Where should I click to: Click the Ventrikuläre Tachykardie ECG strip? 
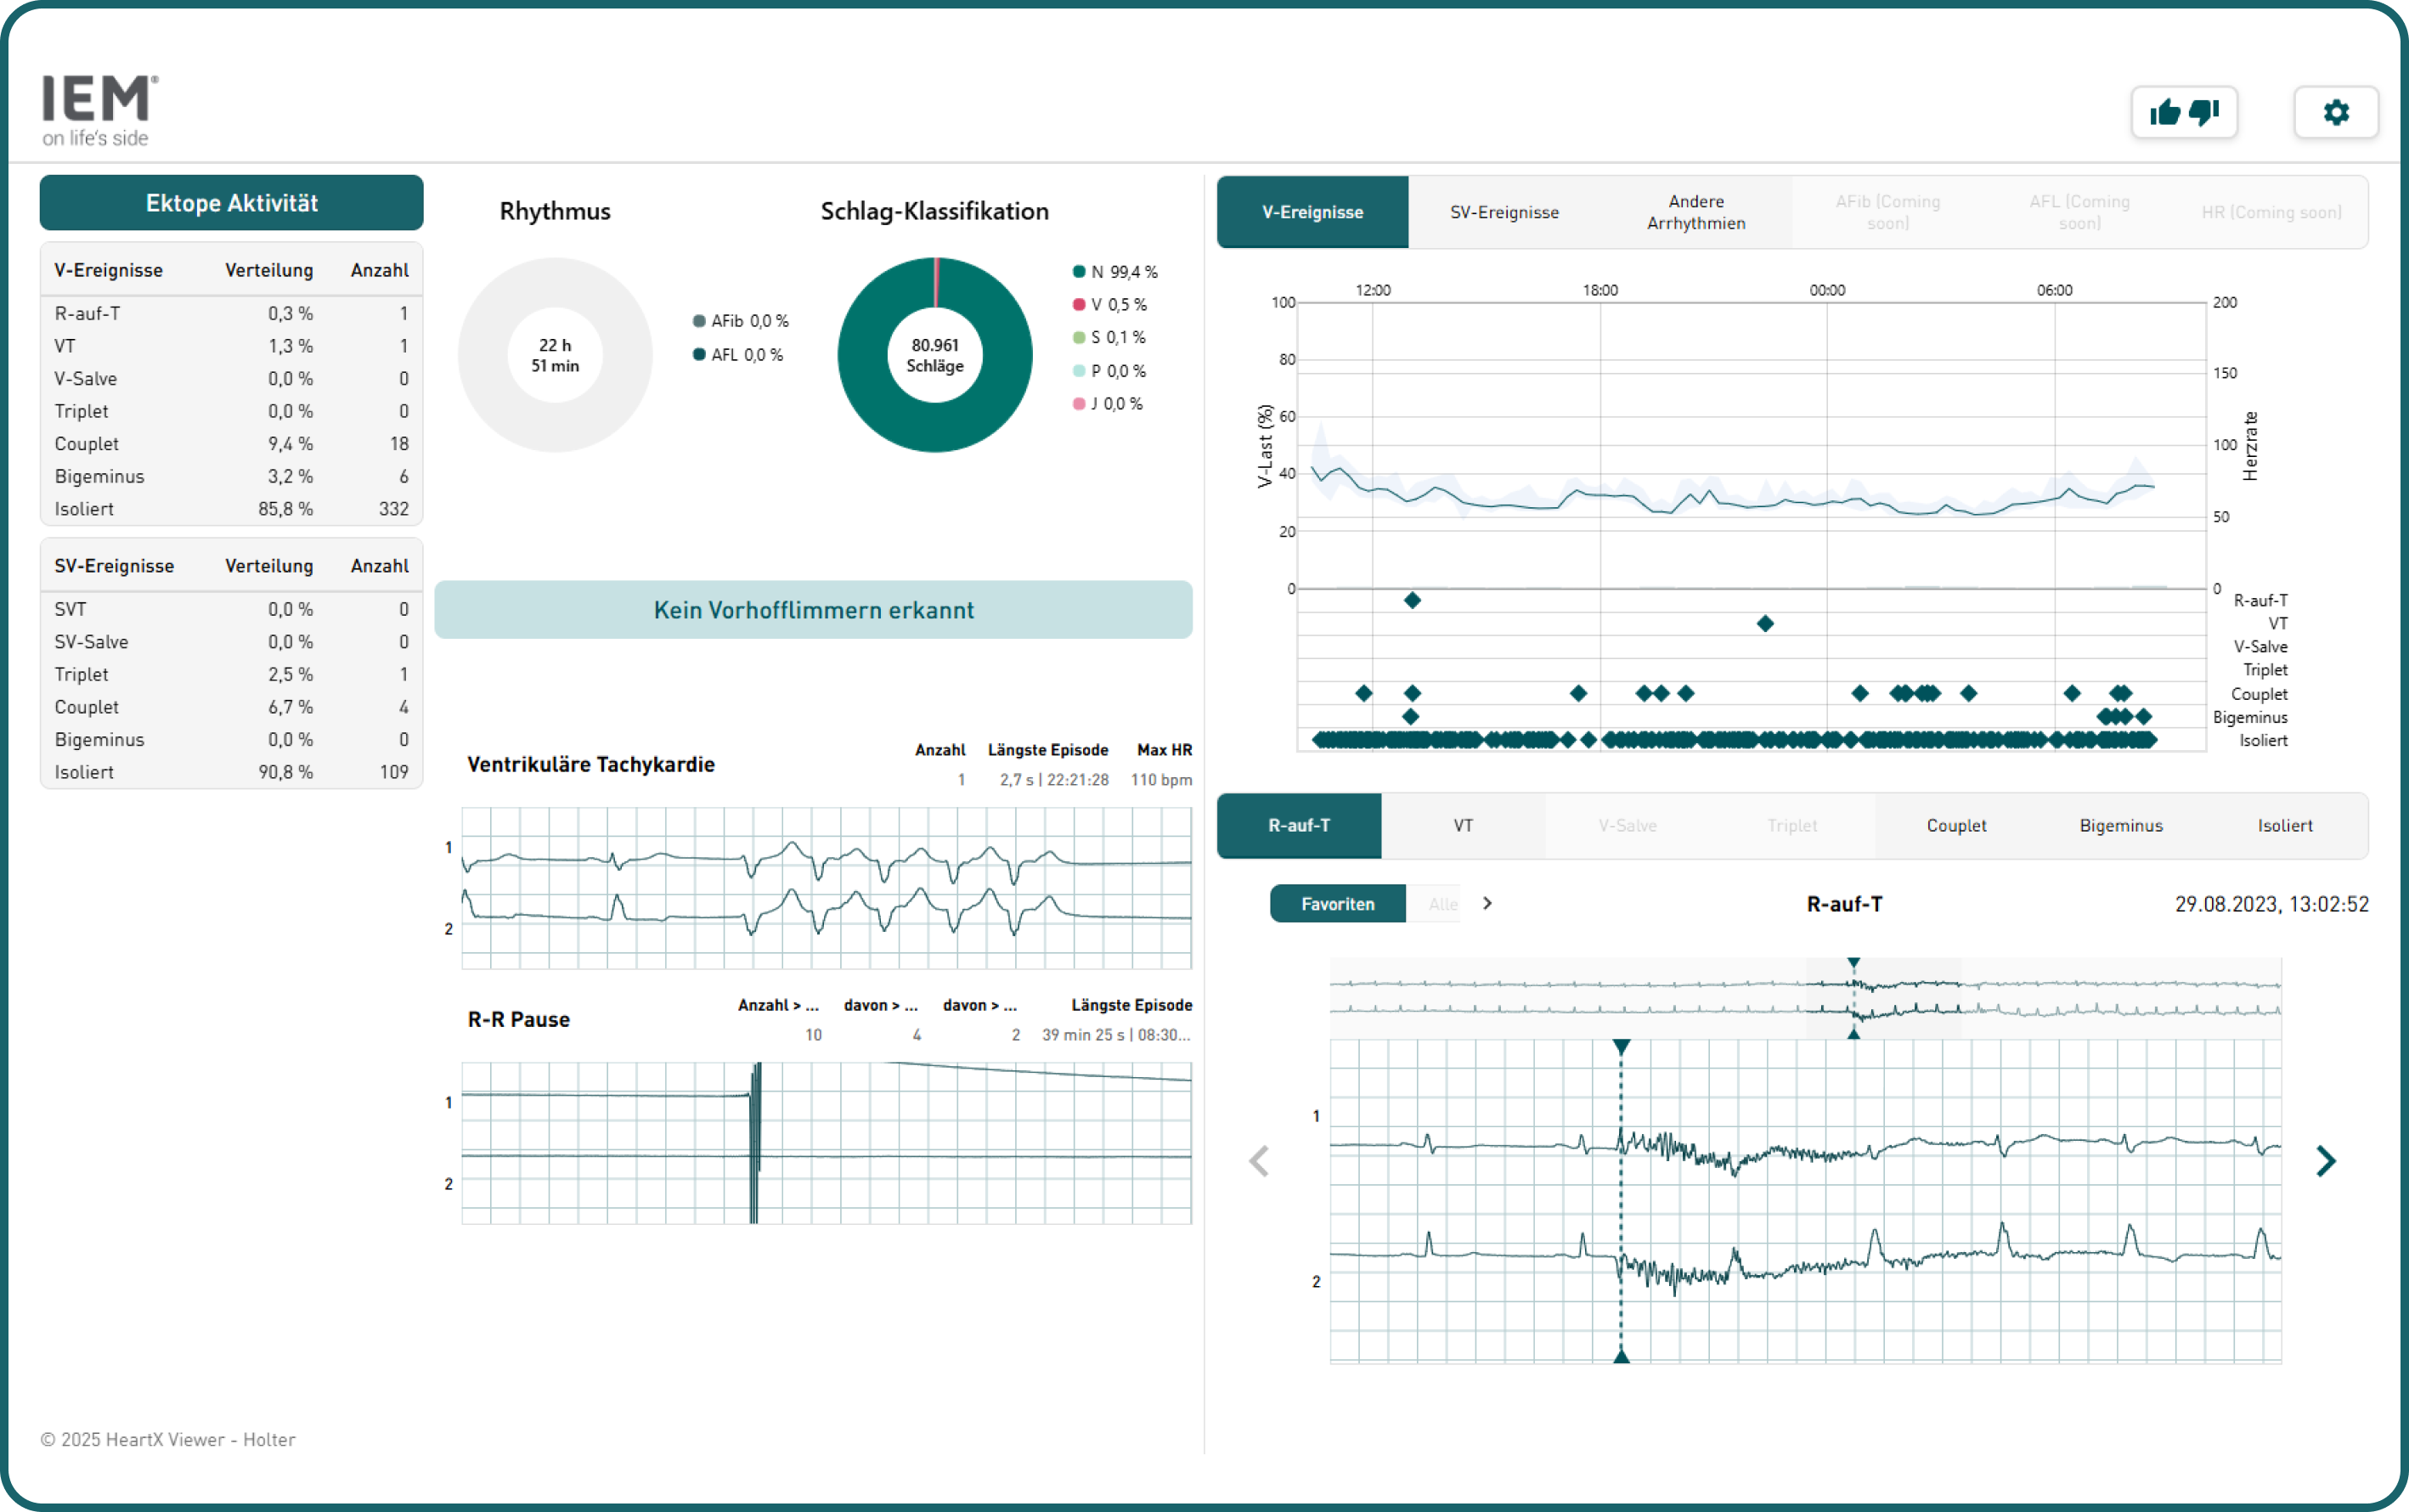[x=826, y=888]
